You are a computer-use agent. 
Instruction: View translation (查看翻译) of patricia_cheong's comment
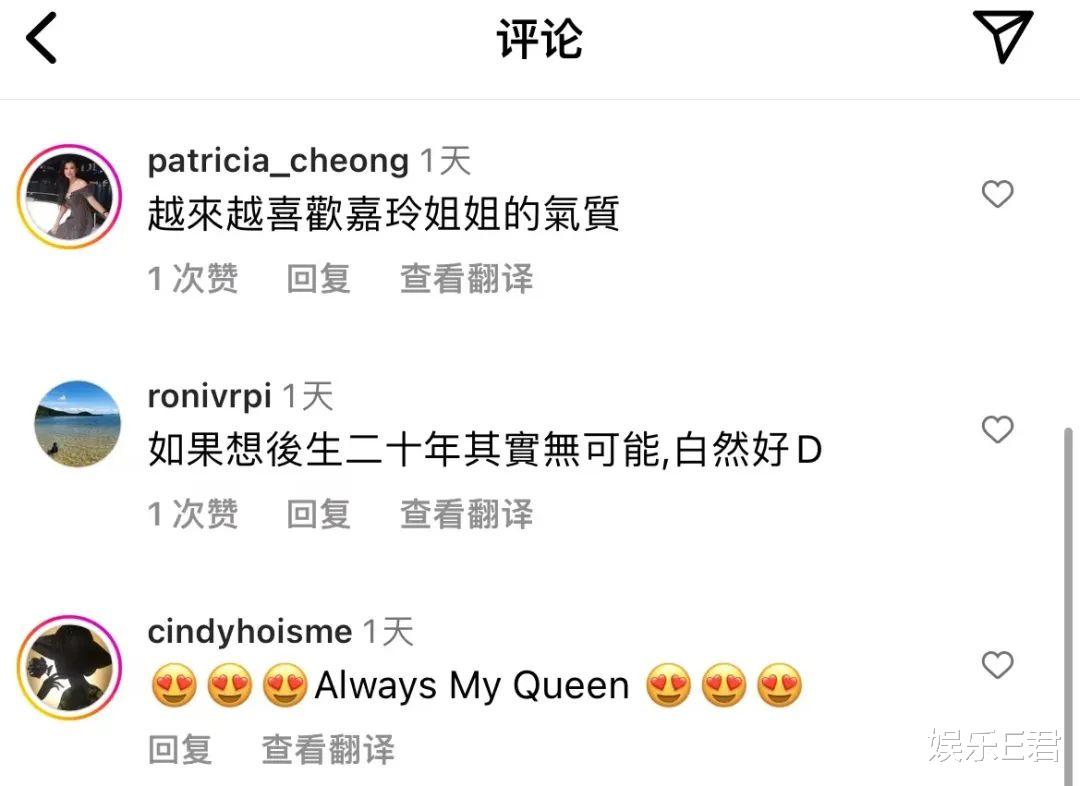pos(466,279)
